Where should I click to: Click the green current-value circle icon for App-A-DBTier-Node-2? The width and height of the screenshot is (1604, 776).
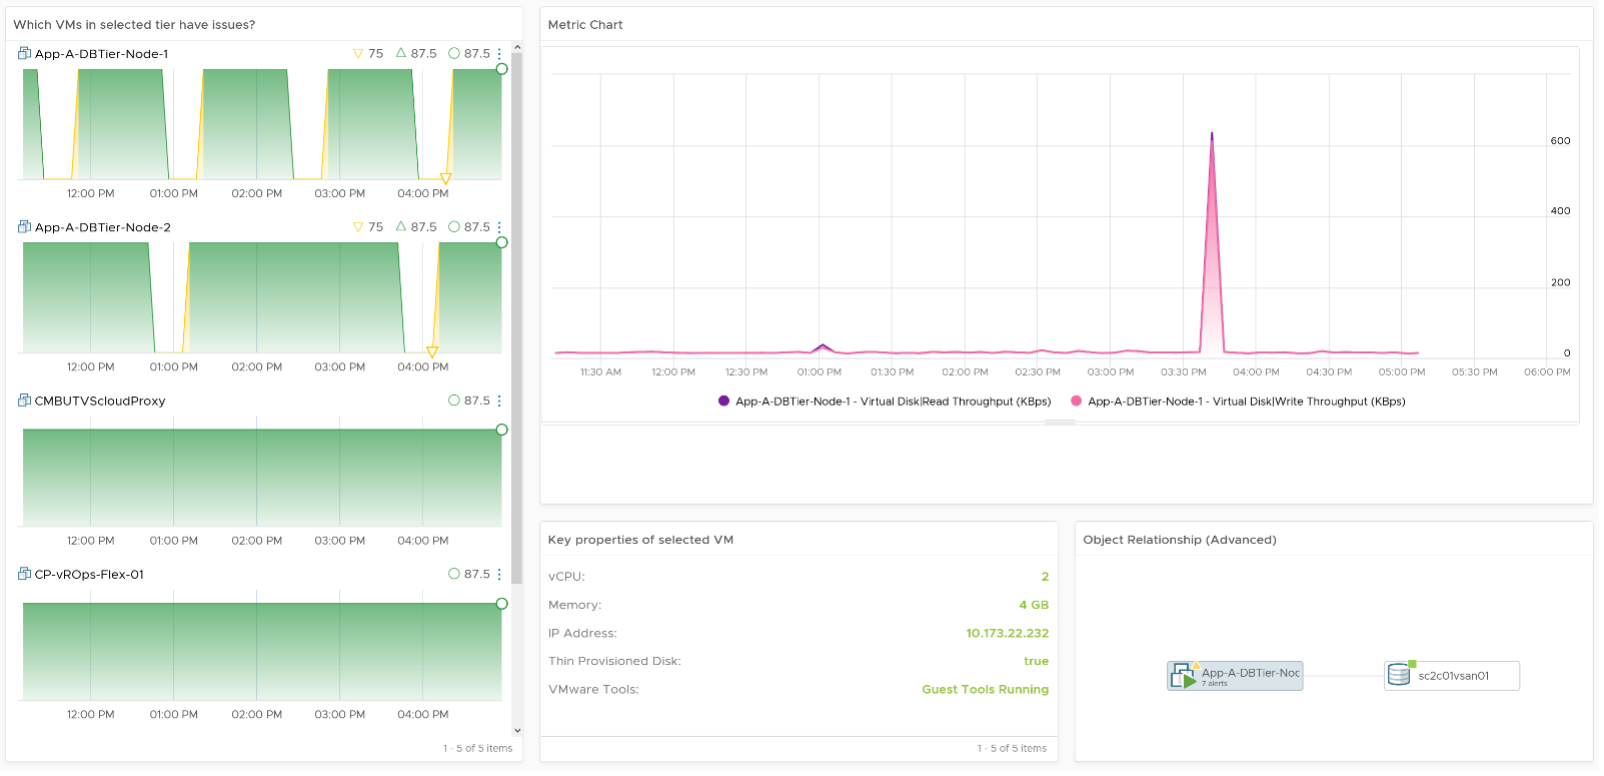(x=454, y=227)
